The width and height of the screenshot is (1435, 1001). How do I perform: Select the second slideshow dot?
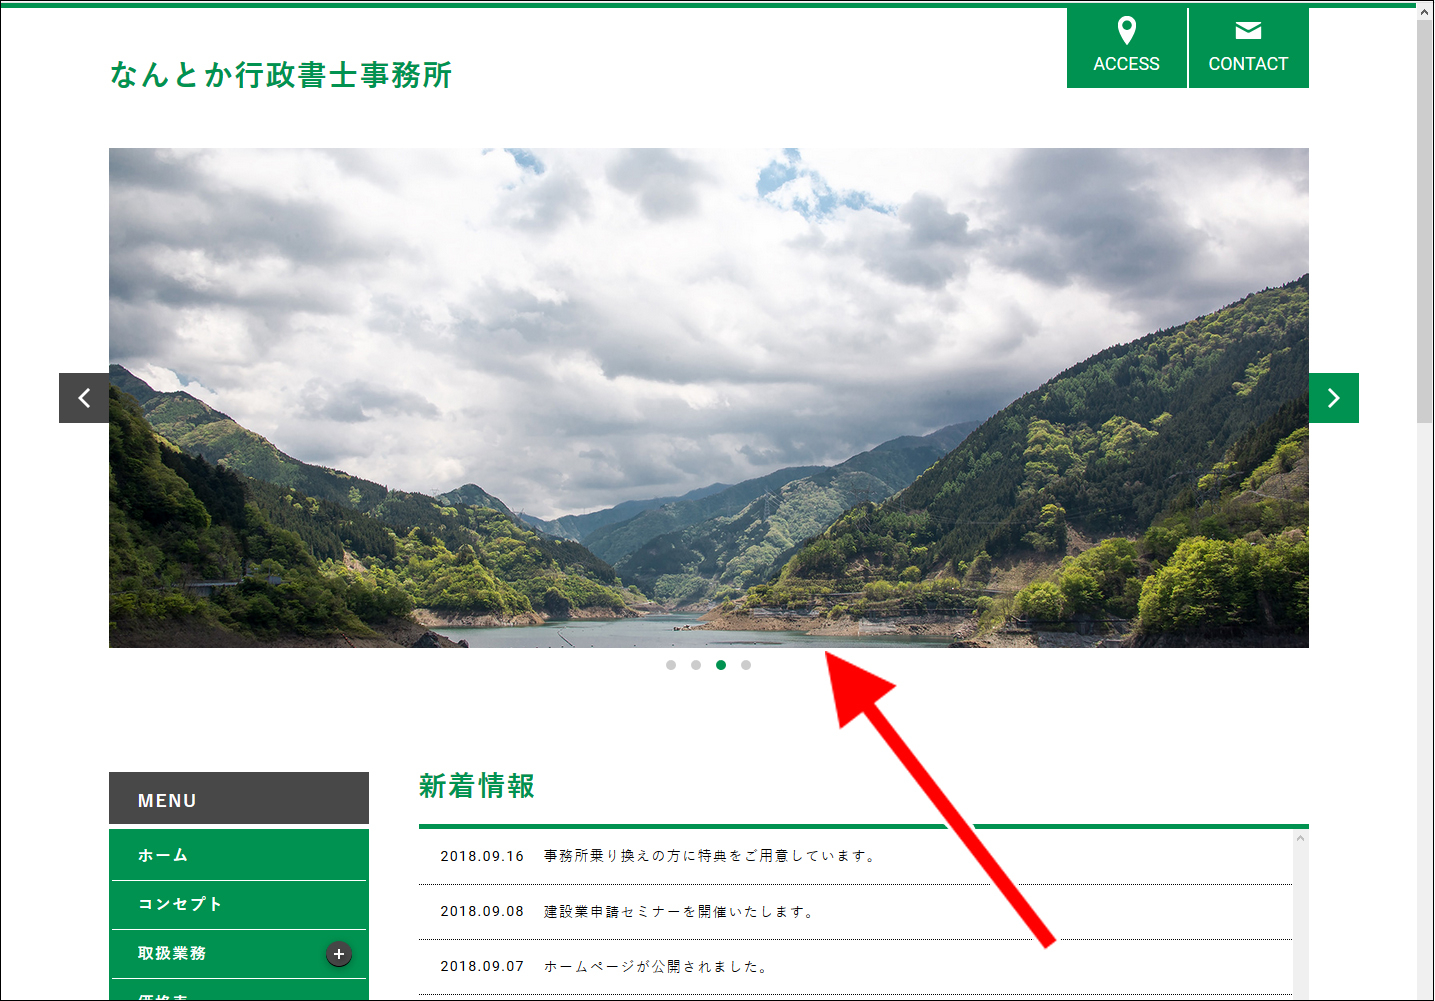696,665
